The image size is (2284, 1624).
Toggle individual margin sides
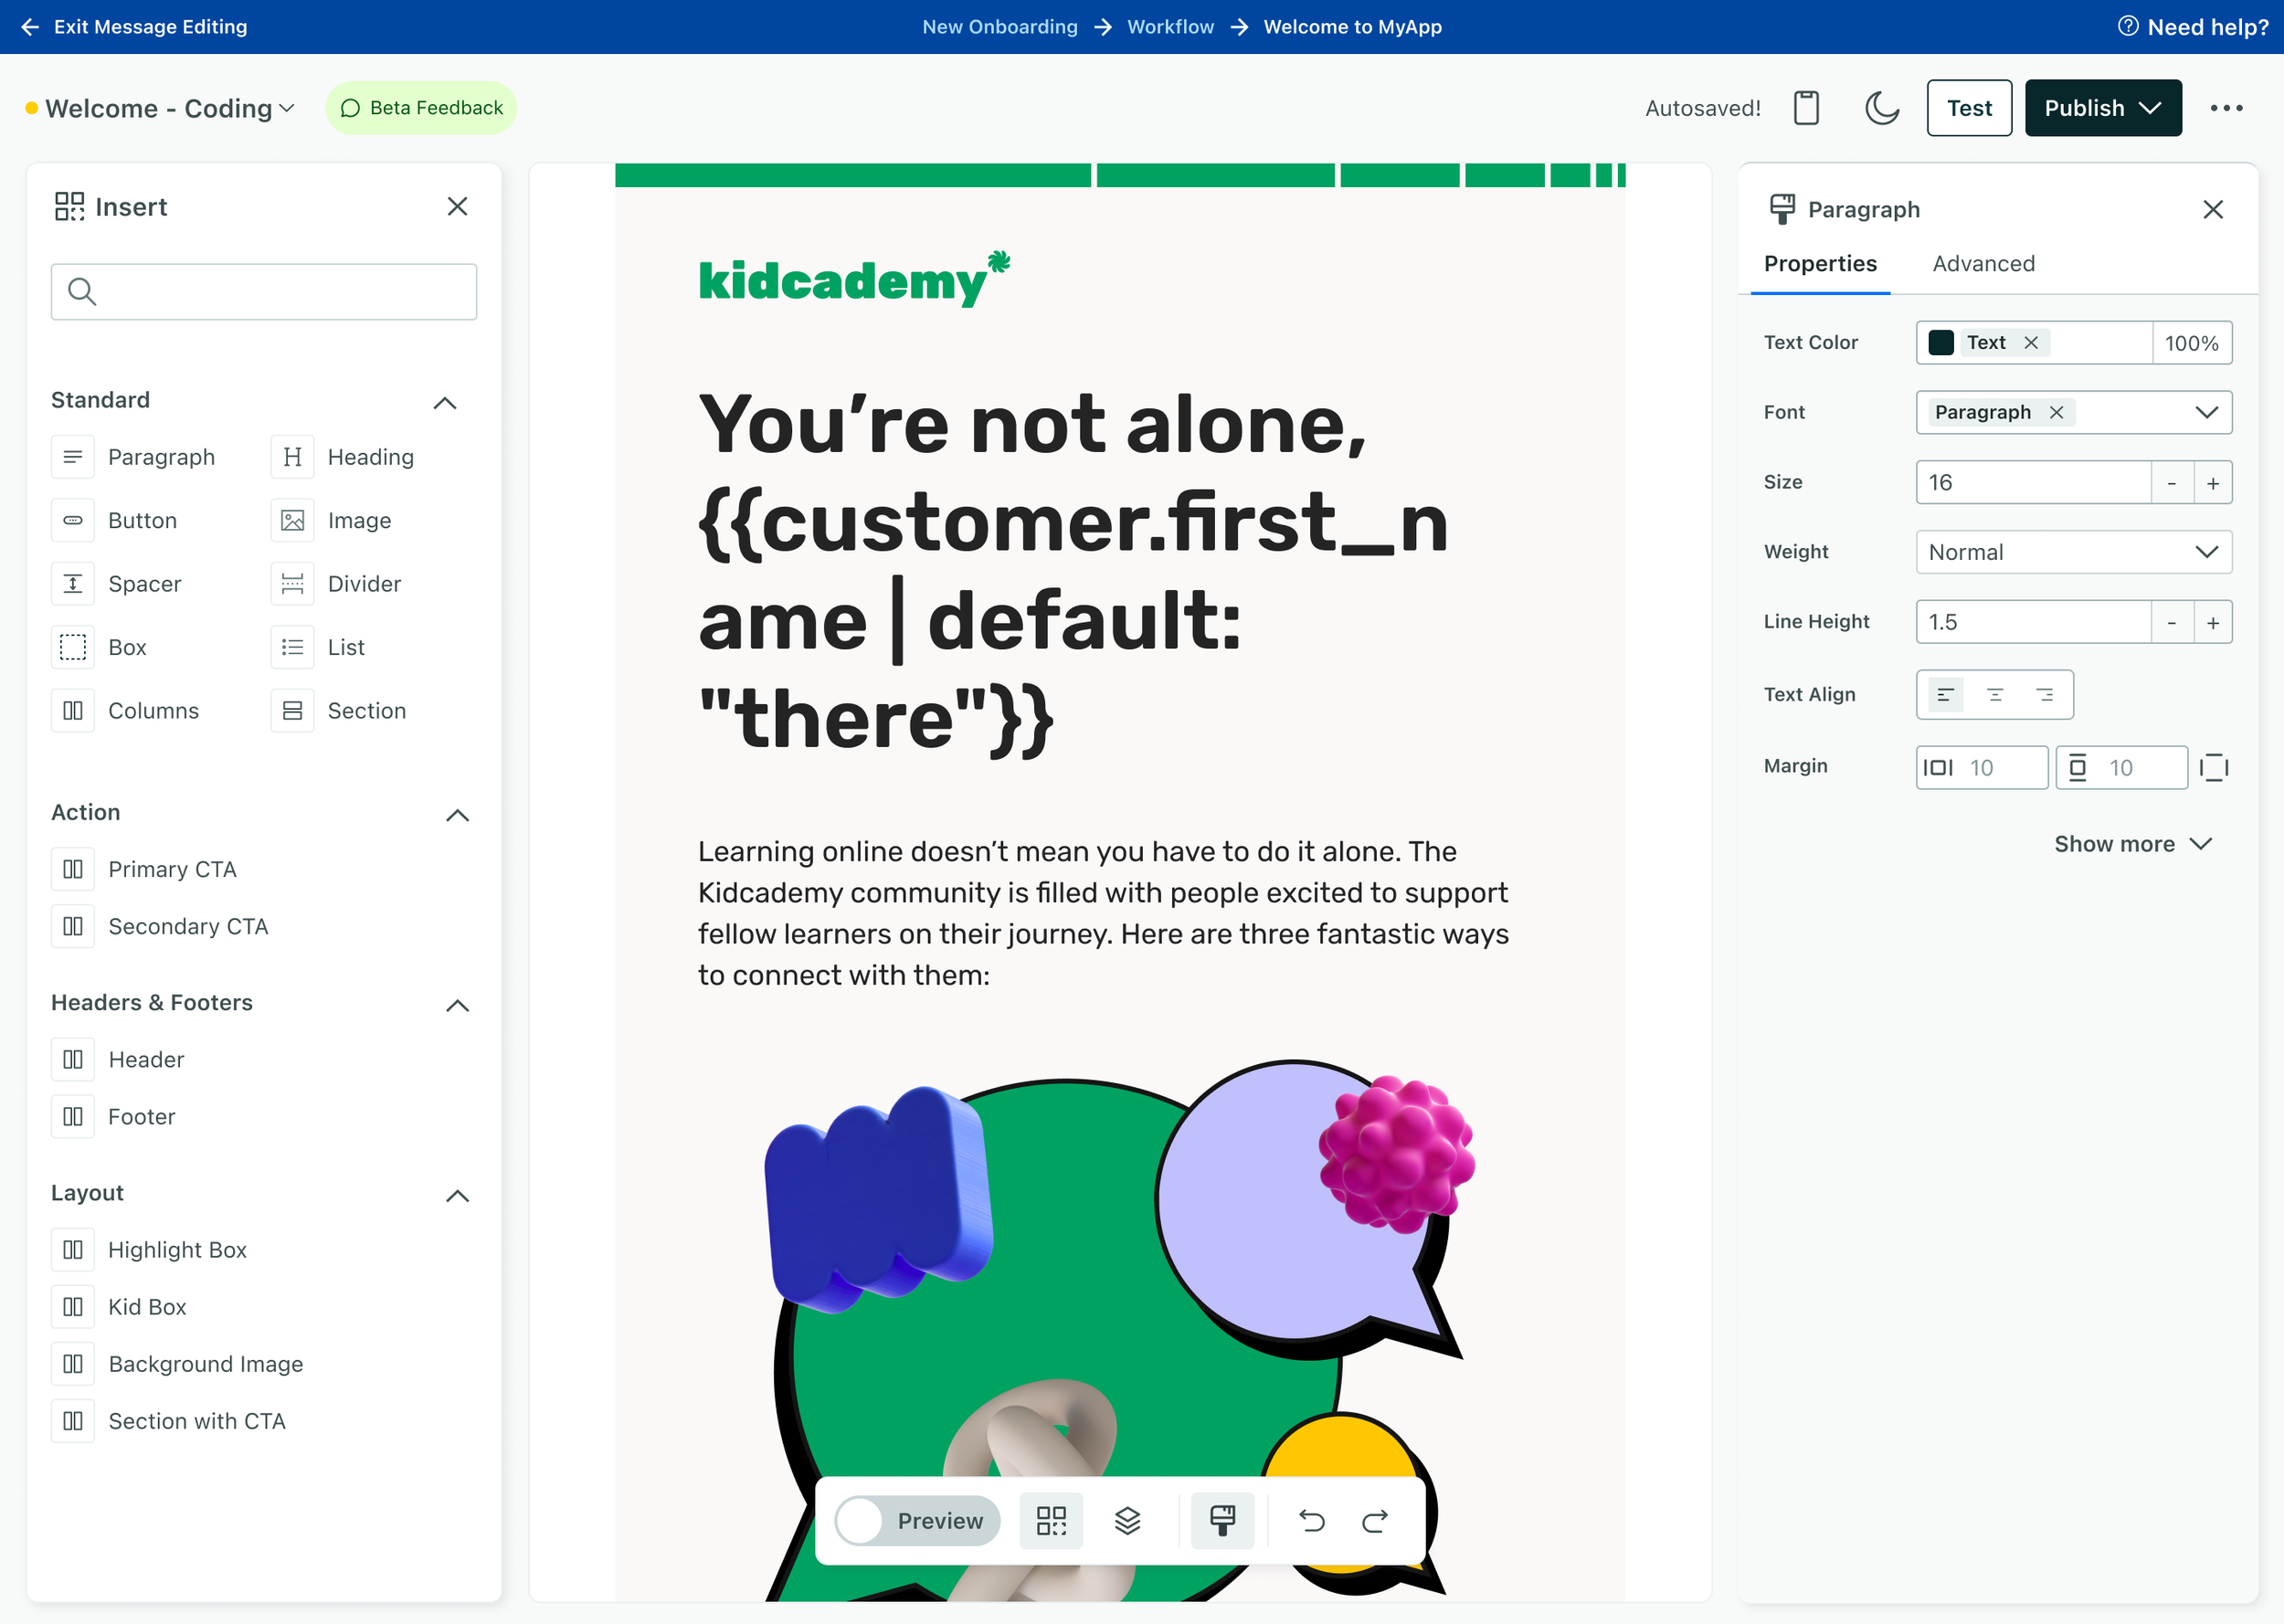pyautogui.click(x=2214, y=767)
